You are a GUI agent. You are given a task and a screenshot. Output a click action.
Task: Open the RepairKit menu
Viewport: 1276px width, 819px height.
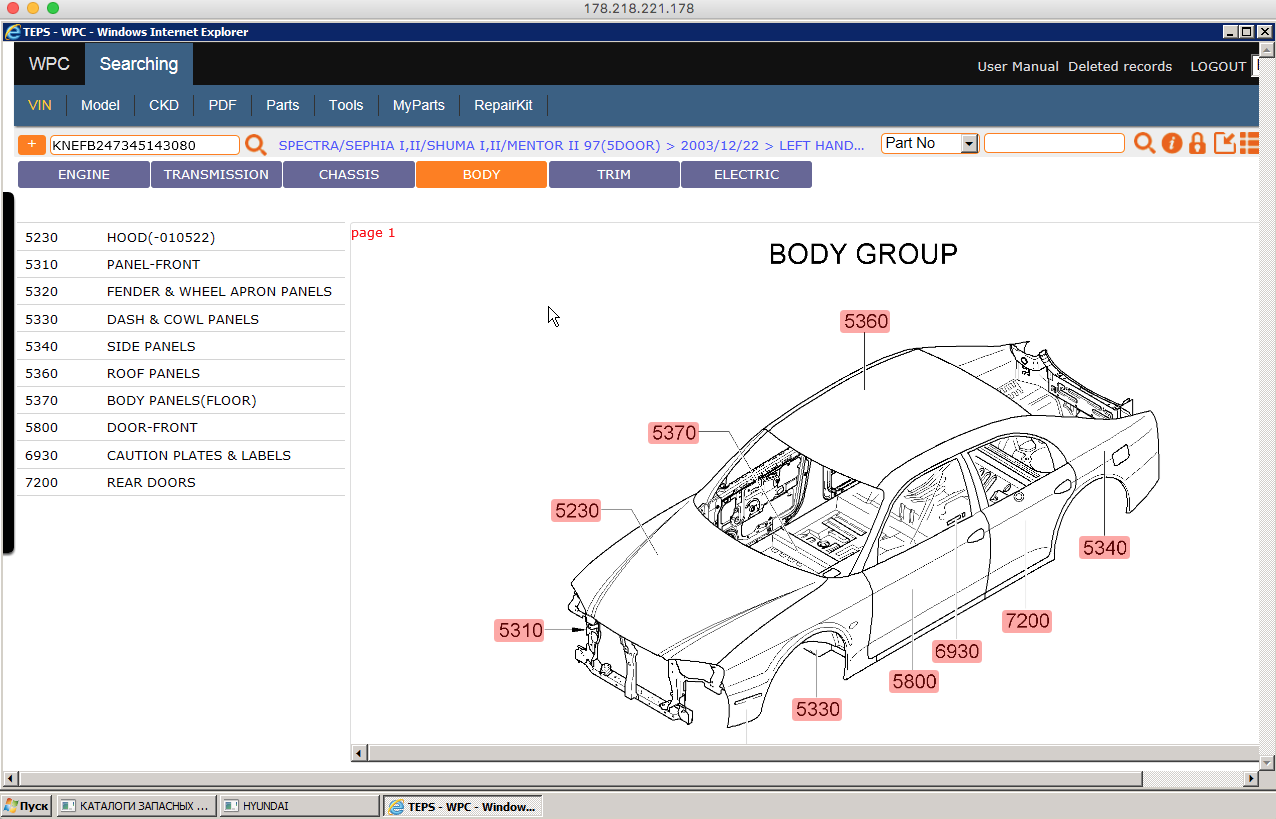tap(503, 105)
